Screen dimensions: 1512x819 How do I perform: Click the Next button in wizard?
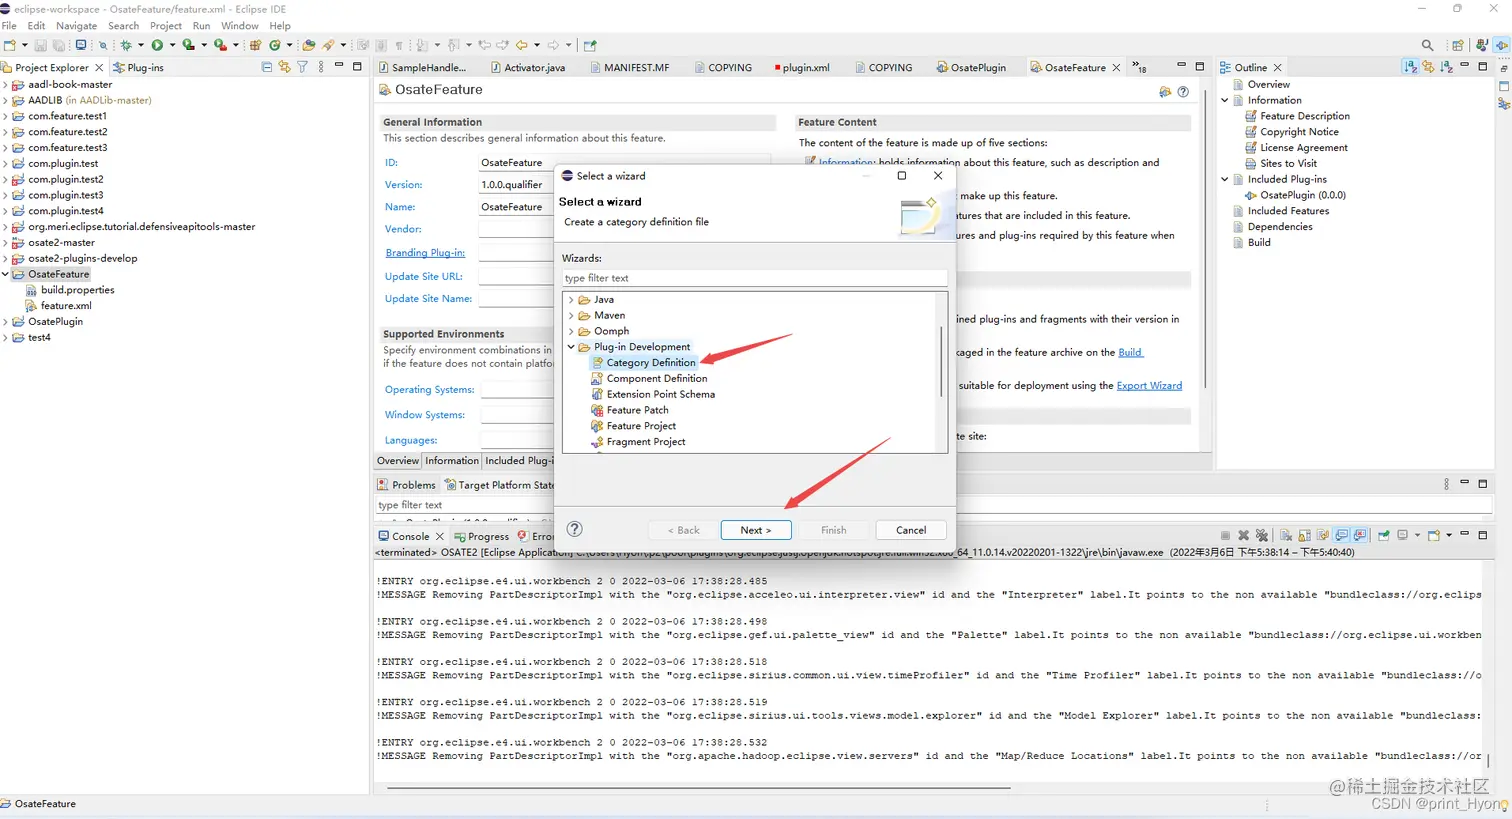click(x=755, y=530)
